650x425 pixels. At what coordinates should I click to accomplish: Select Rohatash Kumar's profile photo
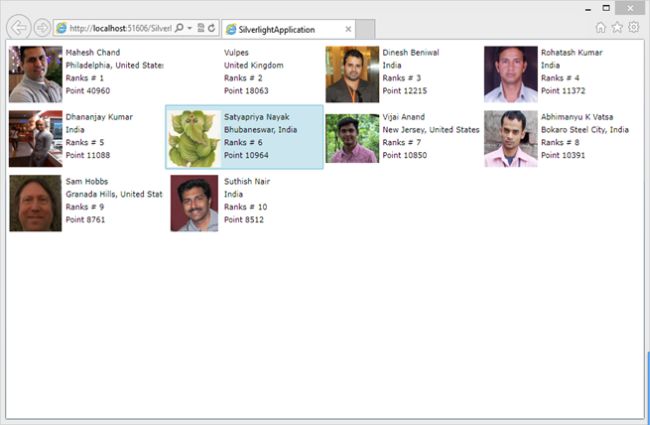click(x=511, y=74)
